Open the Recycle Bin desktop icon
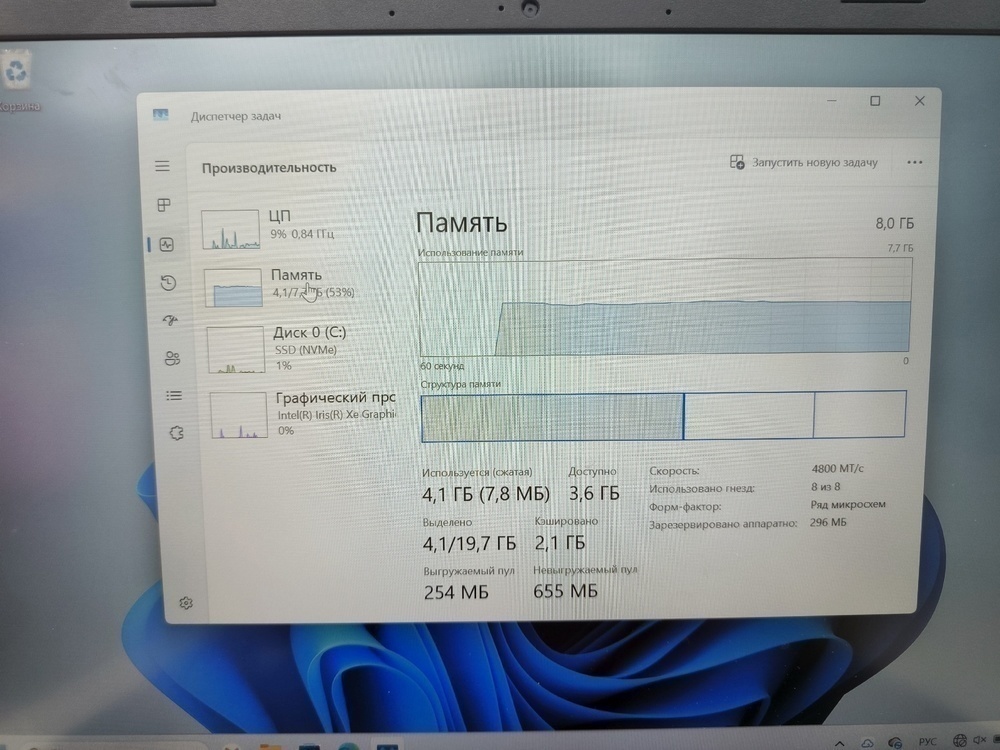The image size is (1000, 750). coord(17,72)
